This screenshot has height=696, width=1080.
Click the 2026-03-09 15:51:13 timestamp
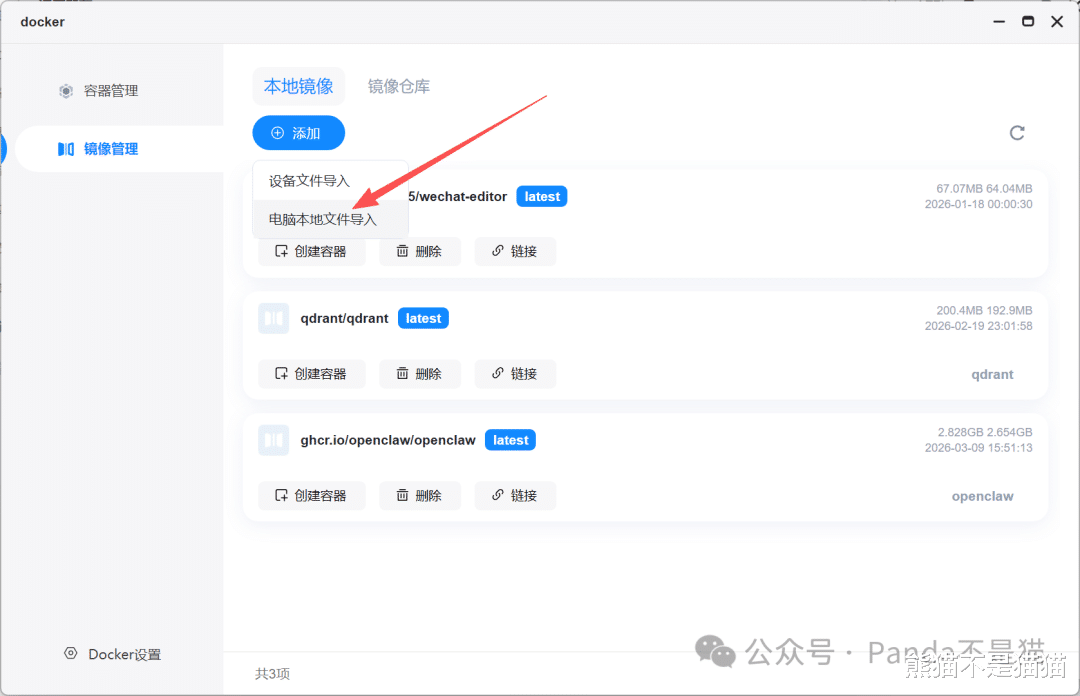pyautogui.click(x=978, y=448)
